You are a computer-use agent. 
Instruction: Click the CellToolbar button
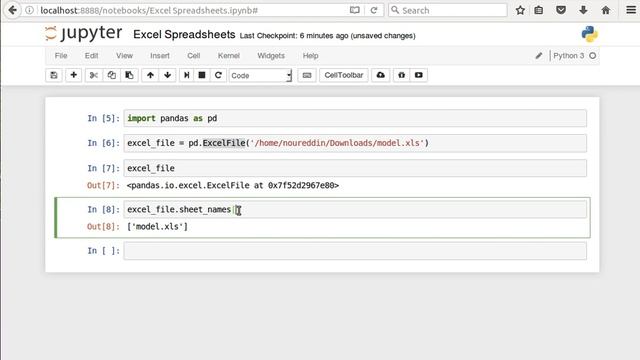pyautogui.click(x=344, y=75)
